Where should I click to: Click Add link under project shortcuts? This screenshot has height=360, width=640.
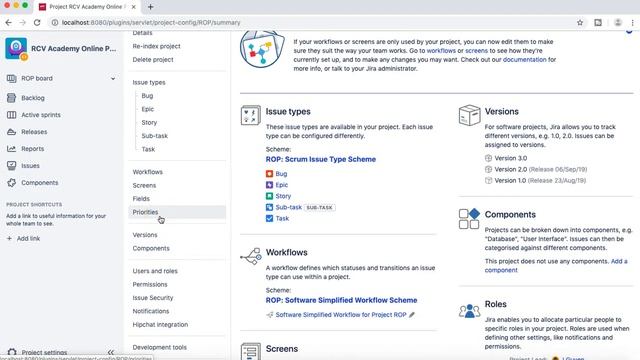(x=28, y=238)
